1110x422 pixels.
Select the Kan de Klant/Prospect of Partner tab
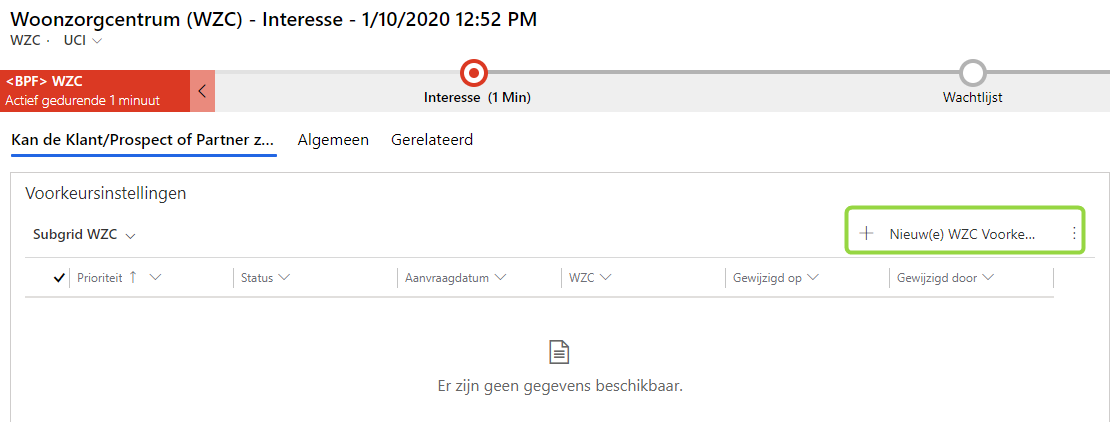coord(143,140)
